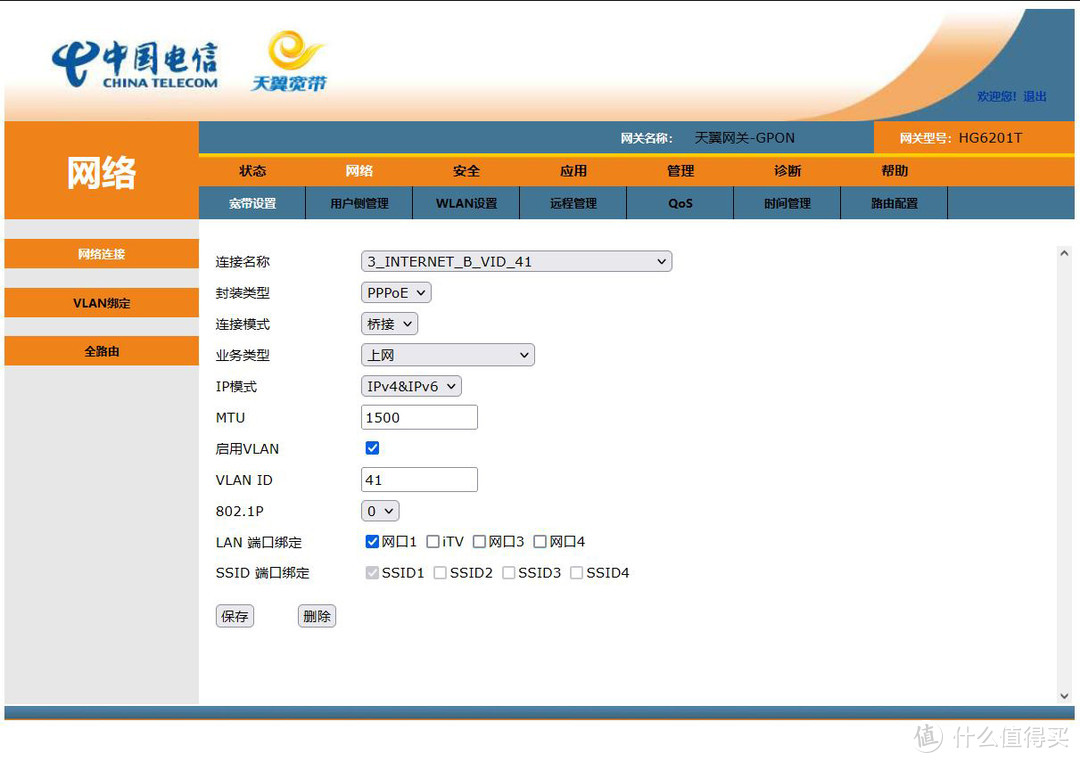The image size is (1080, 763).
Task: Open the IP模式 IPv4&IPv6 dropdown
Action: (411, 386)
